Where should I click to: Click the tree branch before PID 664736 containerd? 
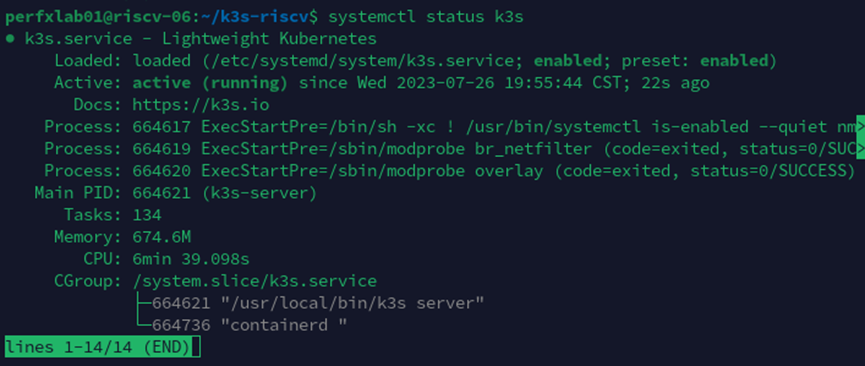coord(142,325)
